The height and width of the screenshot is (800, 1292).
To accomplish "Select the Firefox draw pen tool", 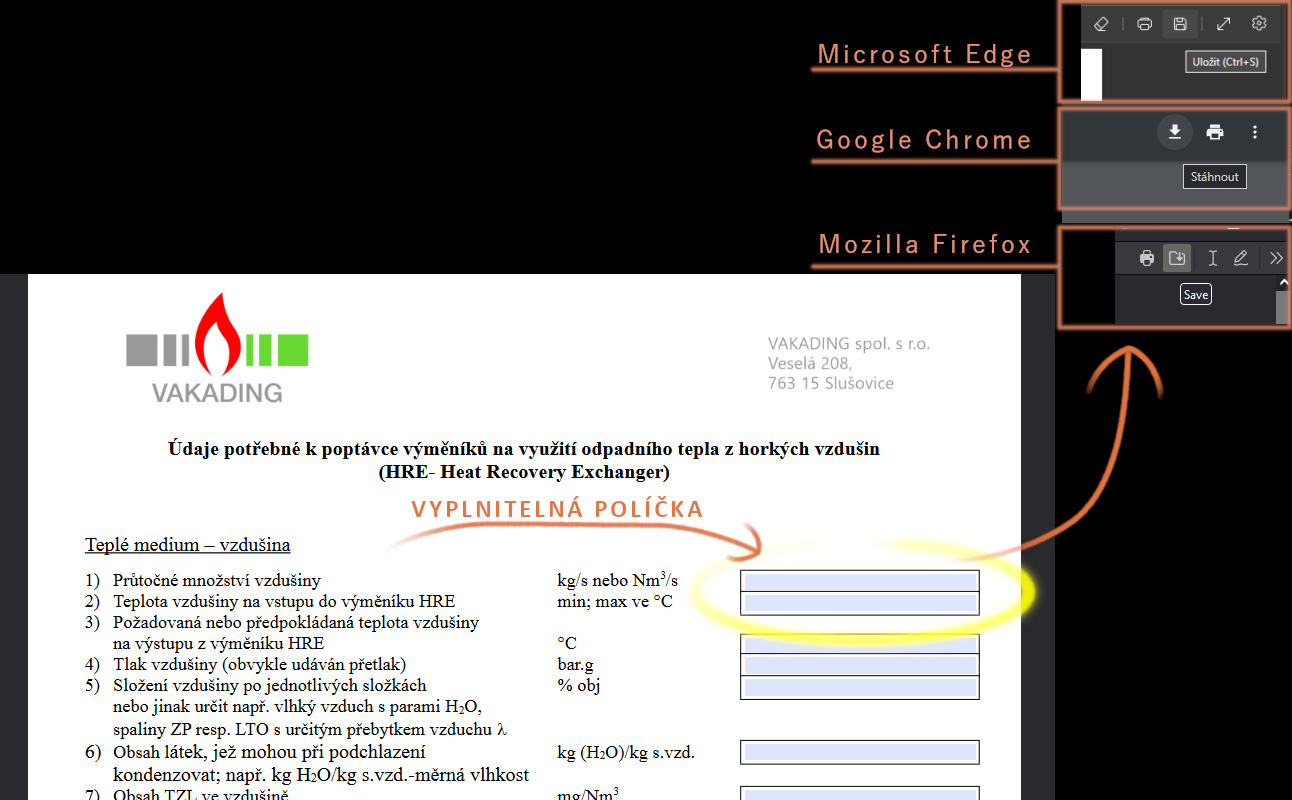I will click(1241, 258).
